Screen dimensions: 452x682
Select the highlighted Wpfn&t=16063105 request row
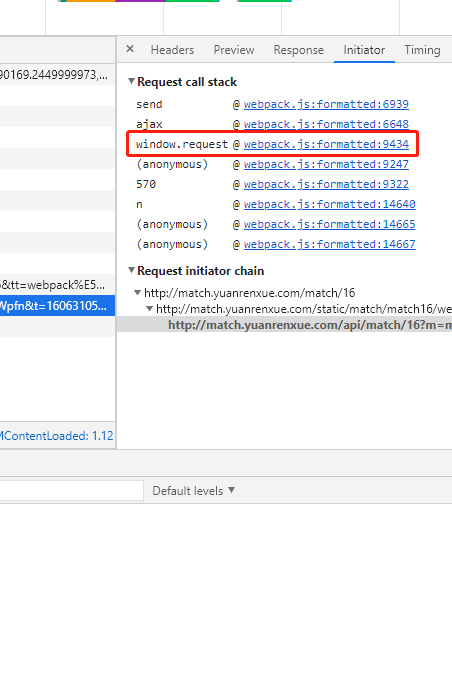pyautogui.click(x=57, y=306)
